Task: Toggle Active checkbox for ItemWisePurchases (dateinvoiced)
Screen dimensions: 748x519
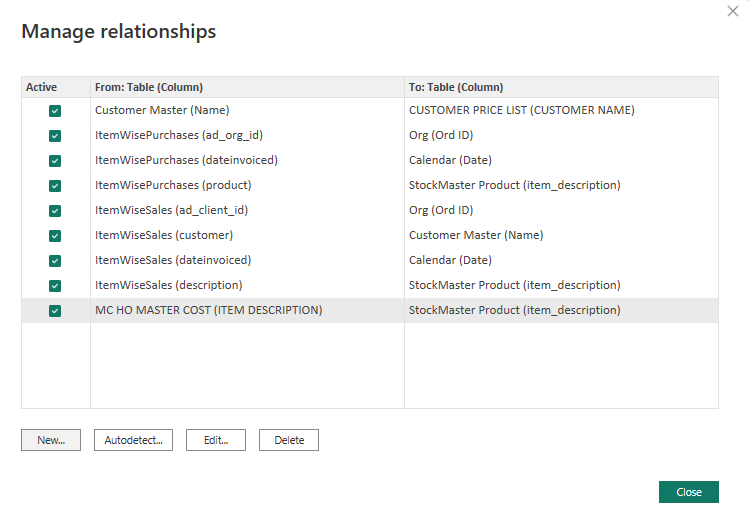Action: [x=55, y=161]
